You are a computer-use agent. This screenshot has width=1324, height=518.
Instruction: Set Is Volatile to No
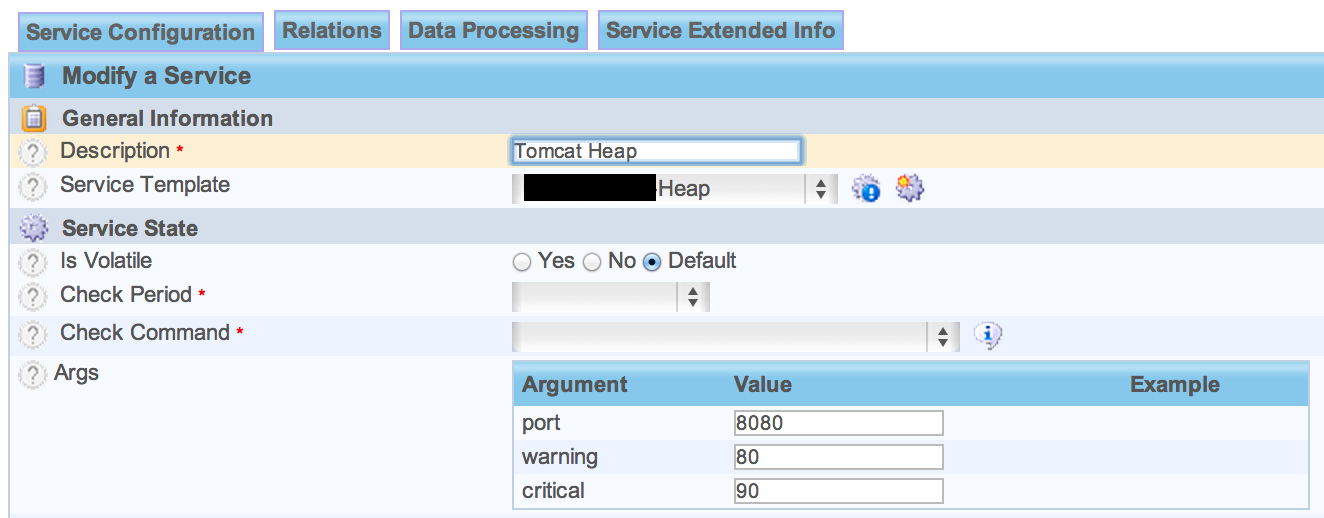click(592, 262)
